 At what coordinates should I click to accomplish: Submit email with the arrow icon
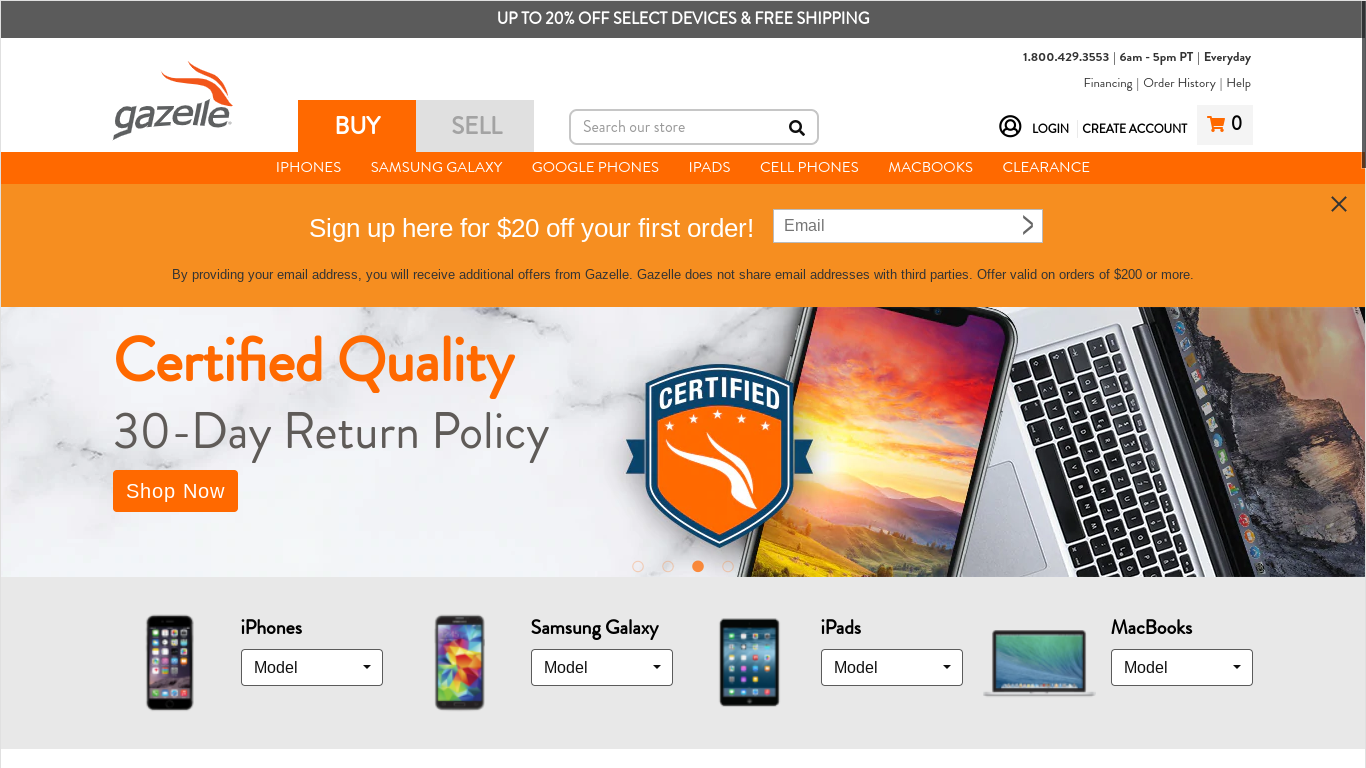click(1027, 225)
